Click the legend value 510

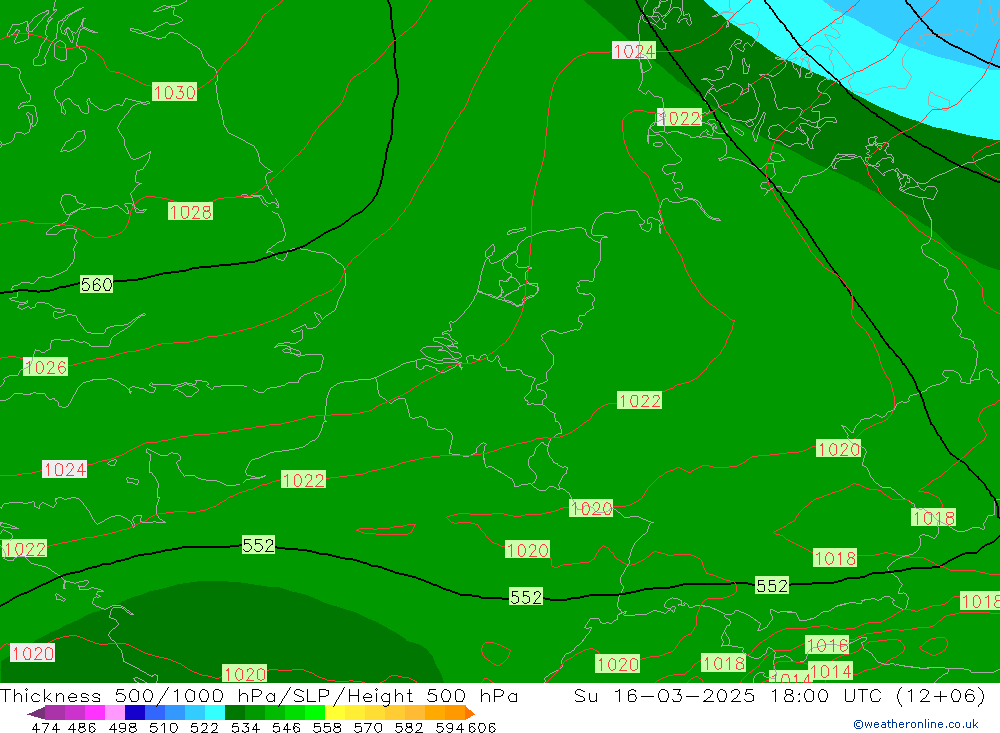pos(164,727)
